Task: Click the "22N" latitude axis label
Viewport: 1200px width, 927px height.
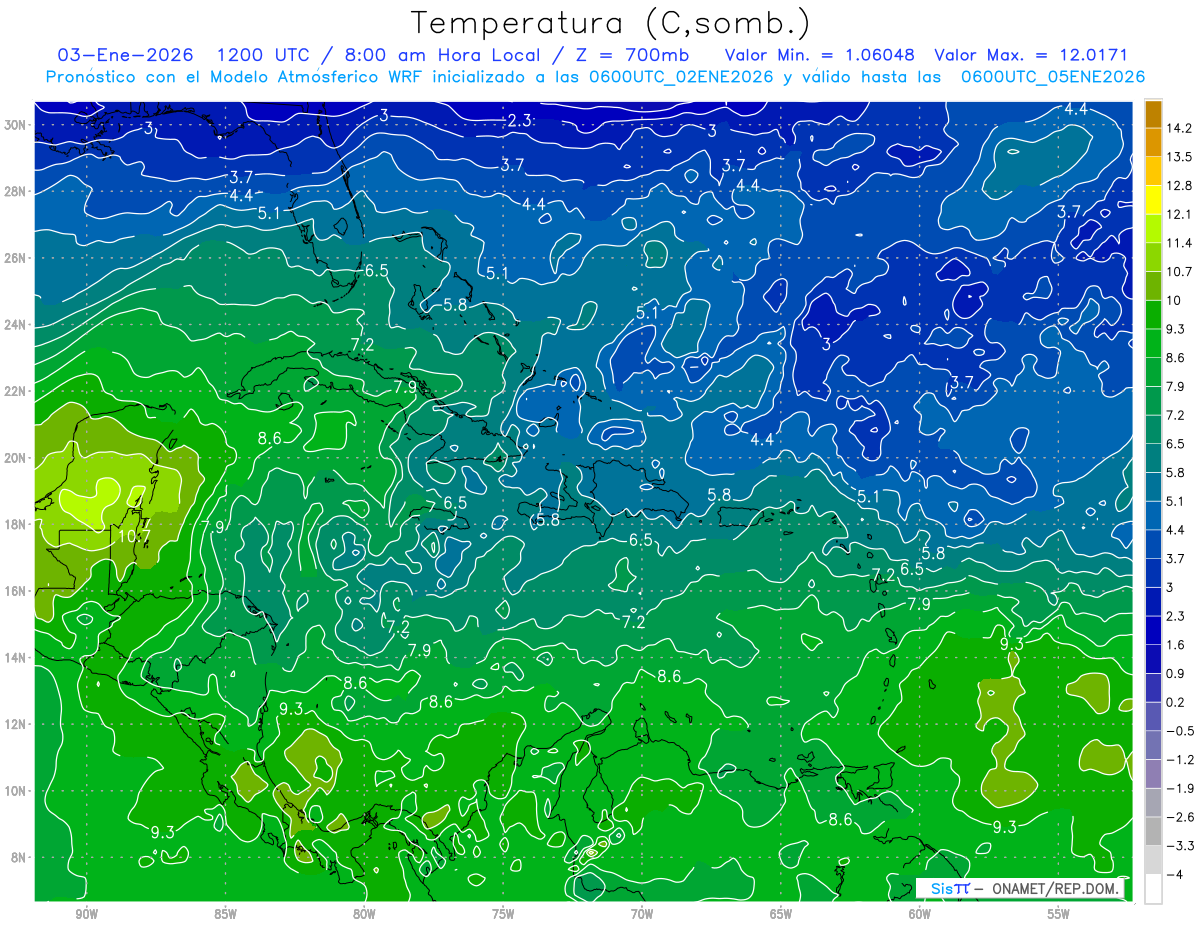Action: point(17,391)
